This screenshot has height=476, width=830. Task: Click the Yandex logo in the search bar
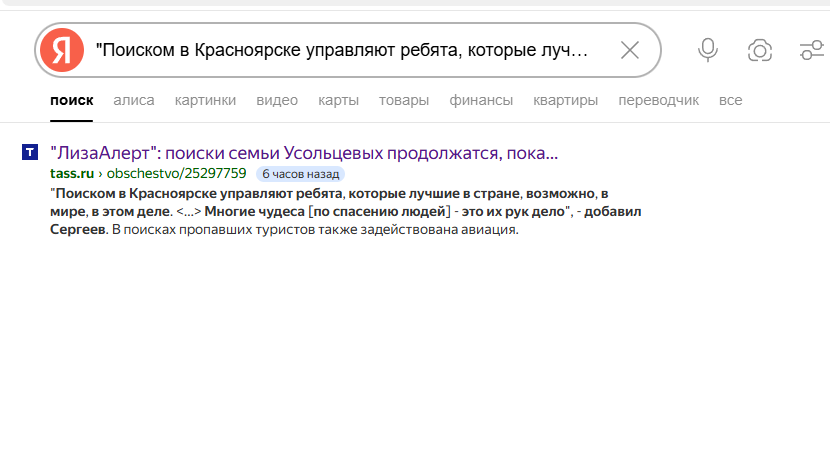(x=62, y=50)
